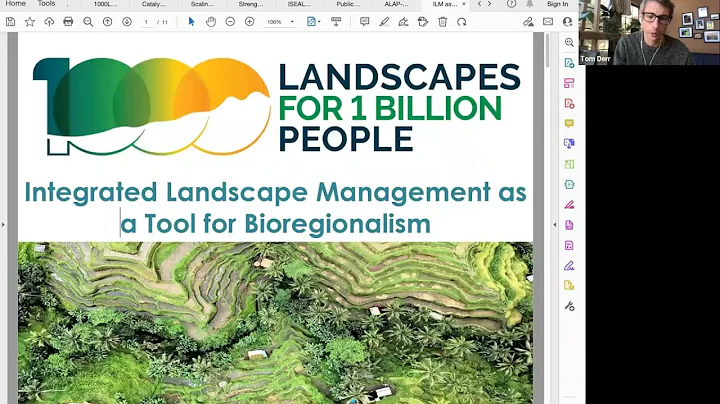This screenshot has height=404, width=720.
Task: Expand the left navigation pane arrow
Action: pyautogui.click(x=3, y=224)
